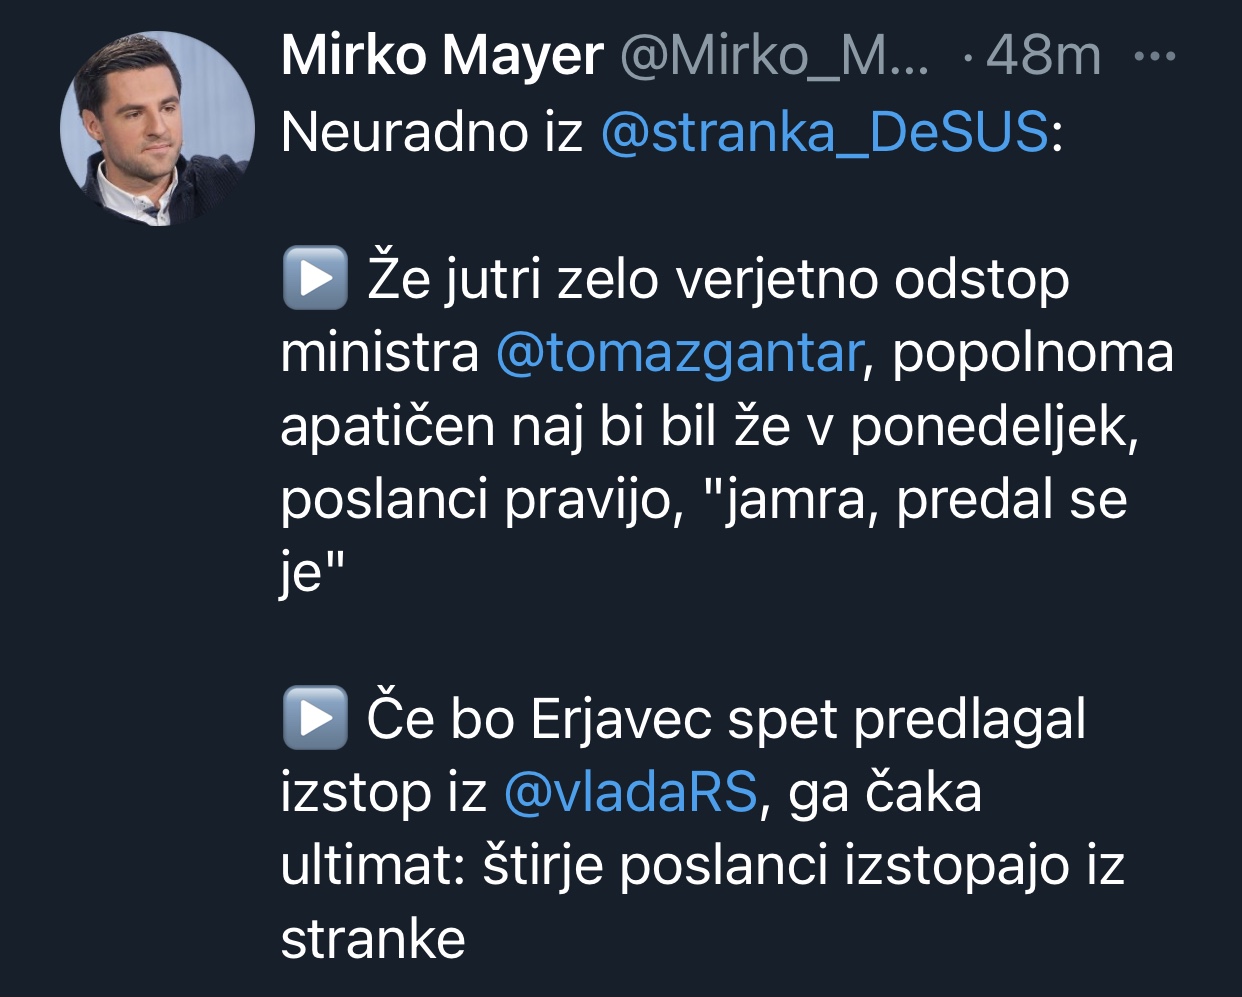The image size is (1242, 997).
Task: Click the word "apatičen" in the tweet
Action: click(x=388, y=426)
